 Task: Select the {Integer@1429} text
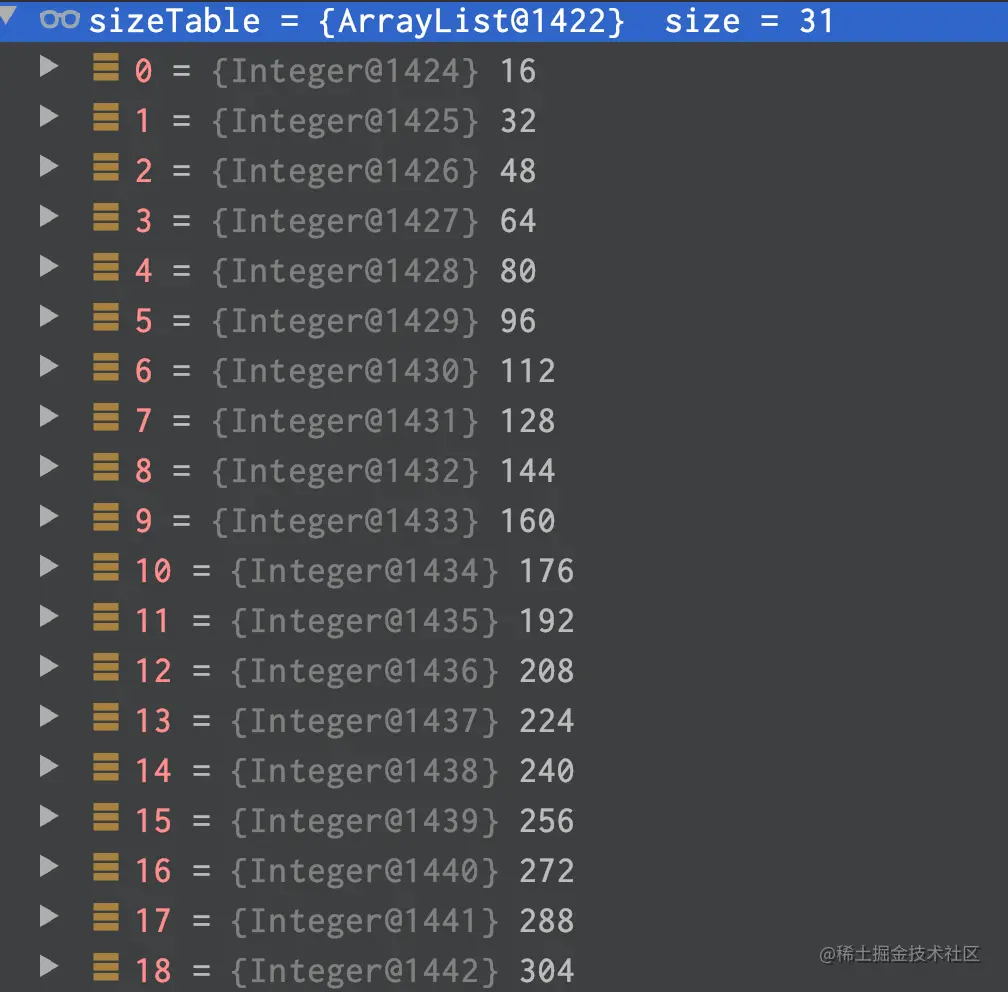(345, 321)
